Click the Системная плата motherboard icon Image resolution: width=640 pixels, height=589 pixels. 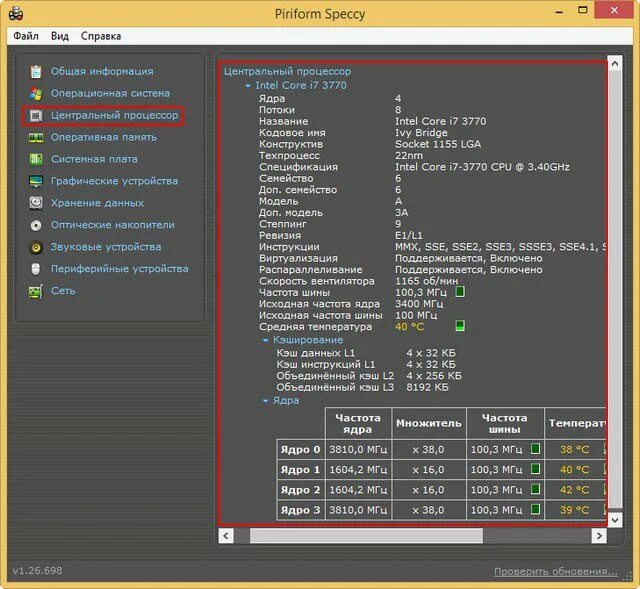(x=36, y=159)
